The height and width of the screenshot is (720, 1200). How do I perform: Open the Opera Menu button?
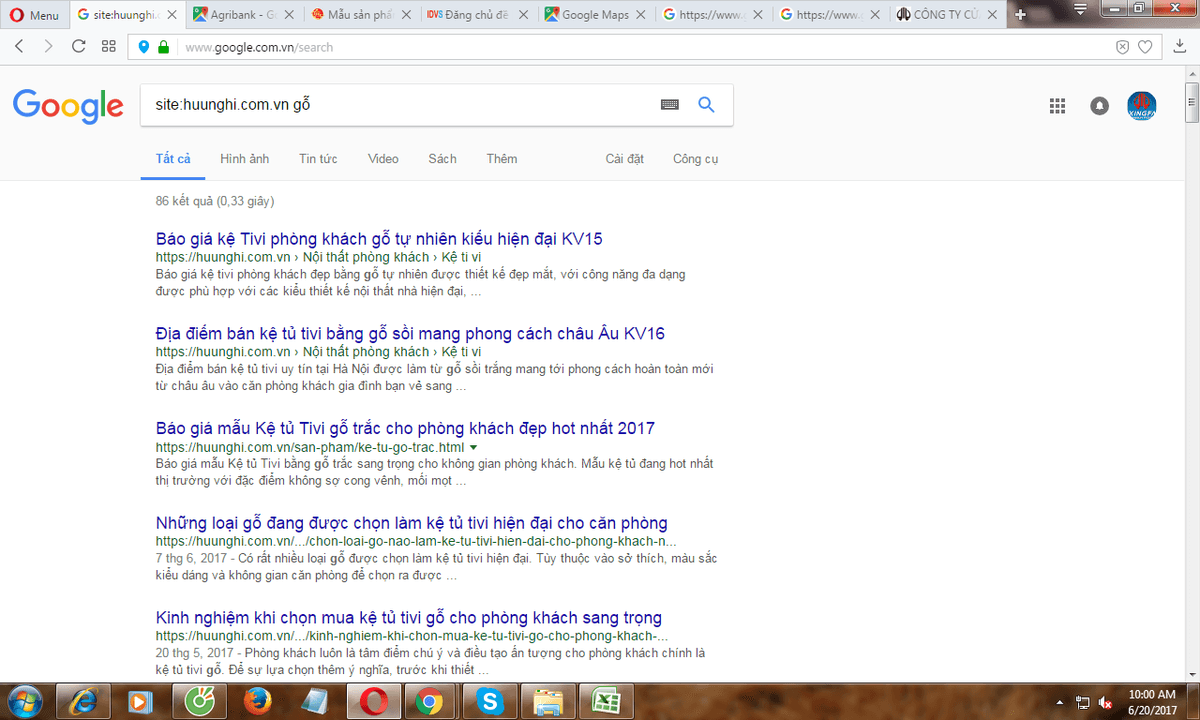tap(35, 15)
